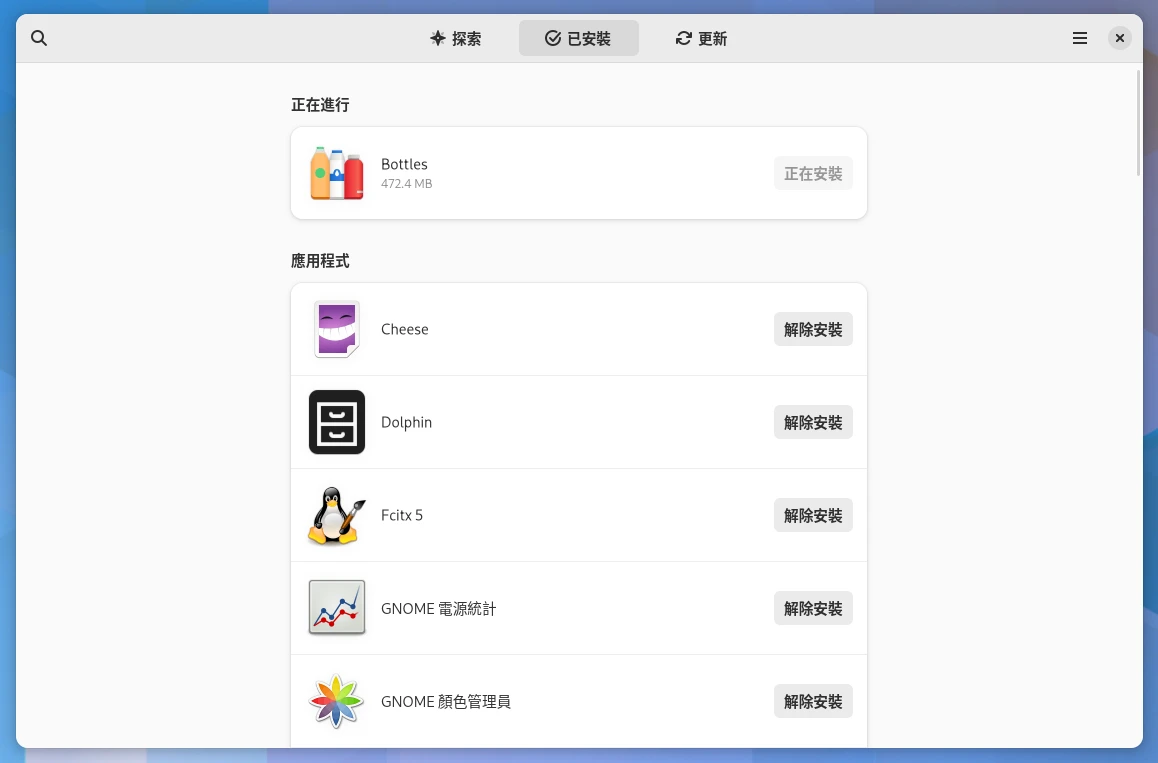Select the GNOME 電源統計 name text
Viewport: 1158px width, 763px height.
coord(439,609)
